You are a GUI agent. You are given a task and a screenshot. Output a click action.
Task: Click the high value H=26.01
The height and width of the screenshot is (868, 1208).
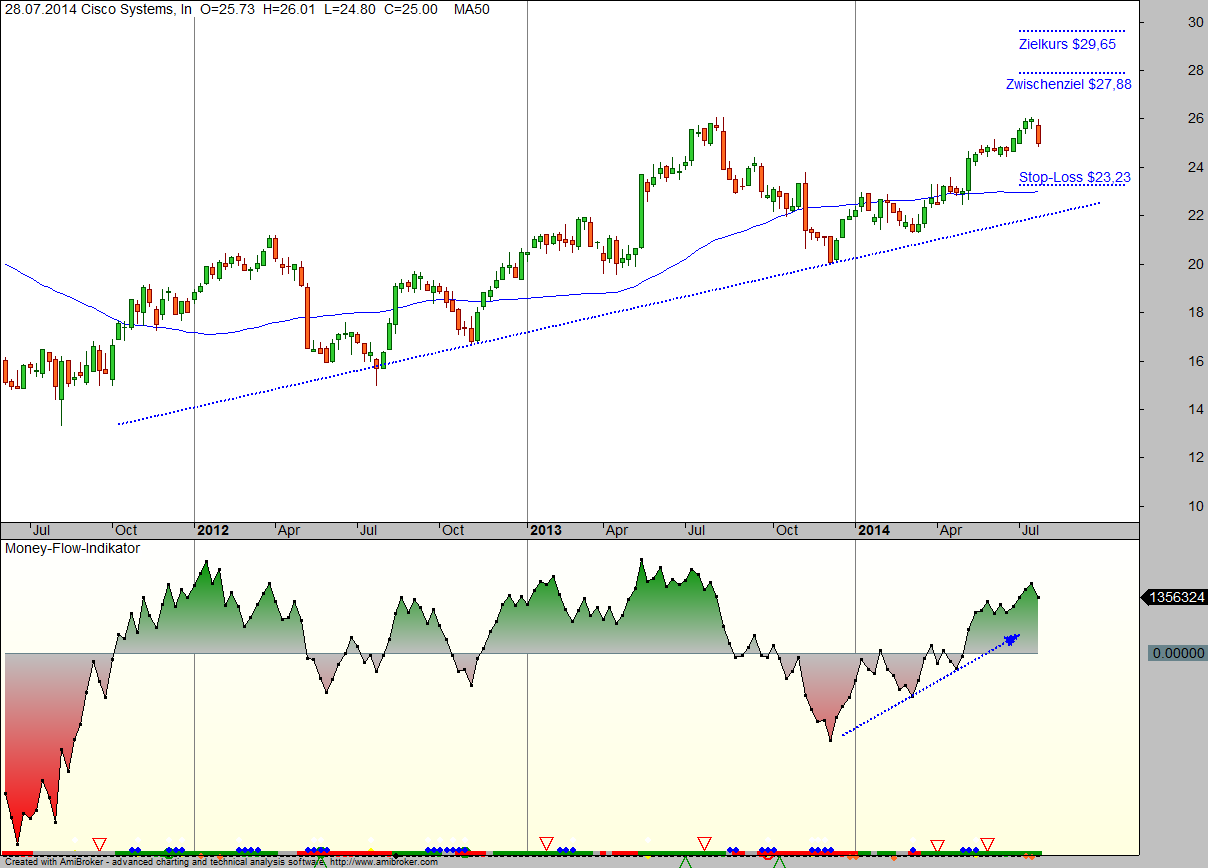pos(287,9)
